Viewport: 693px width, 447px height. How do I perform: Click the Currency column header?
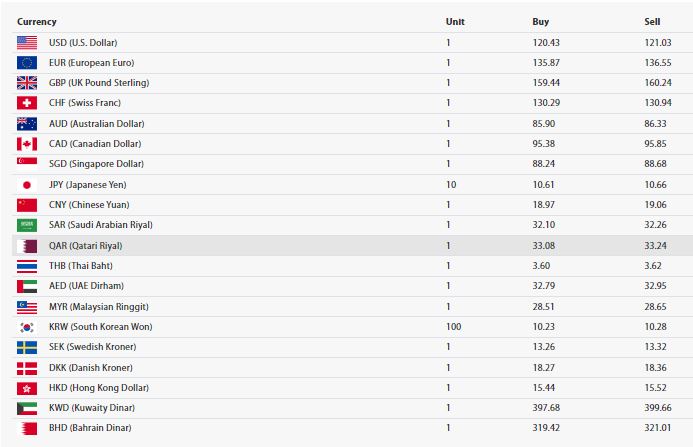click(37, 22)
